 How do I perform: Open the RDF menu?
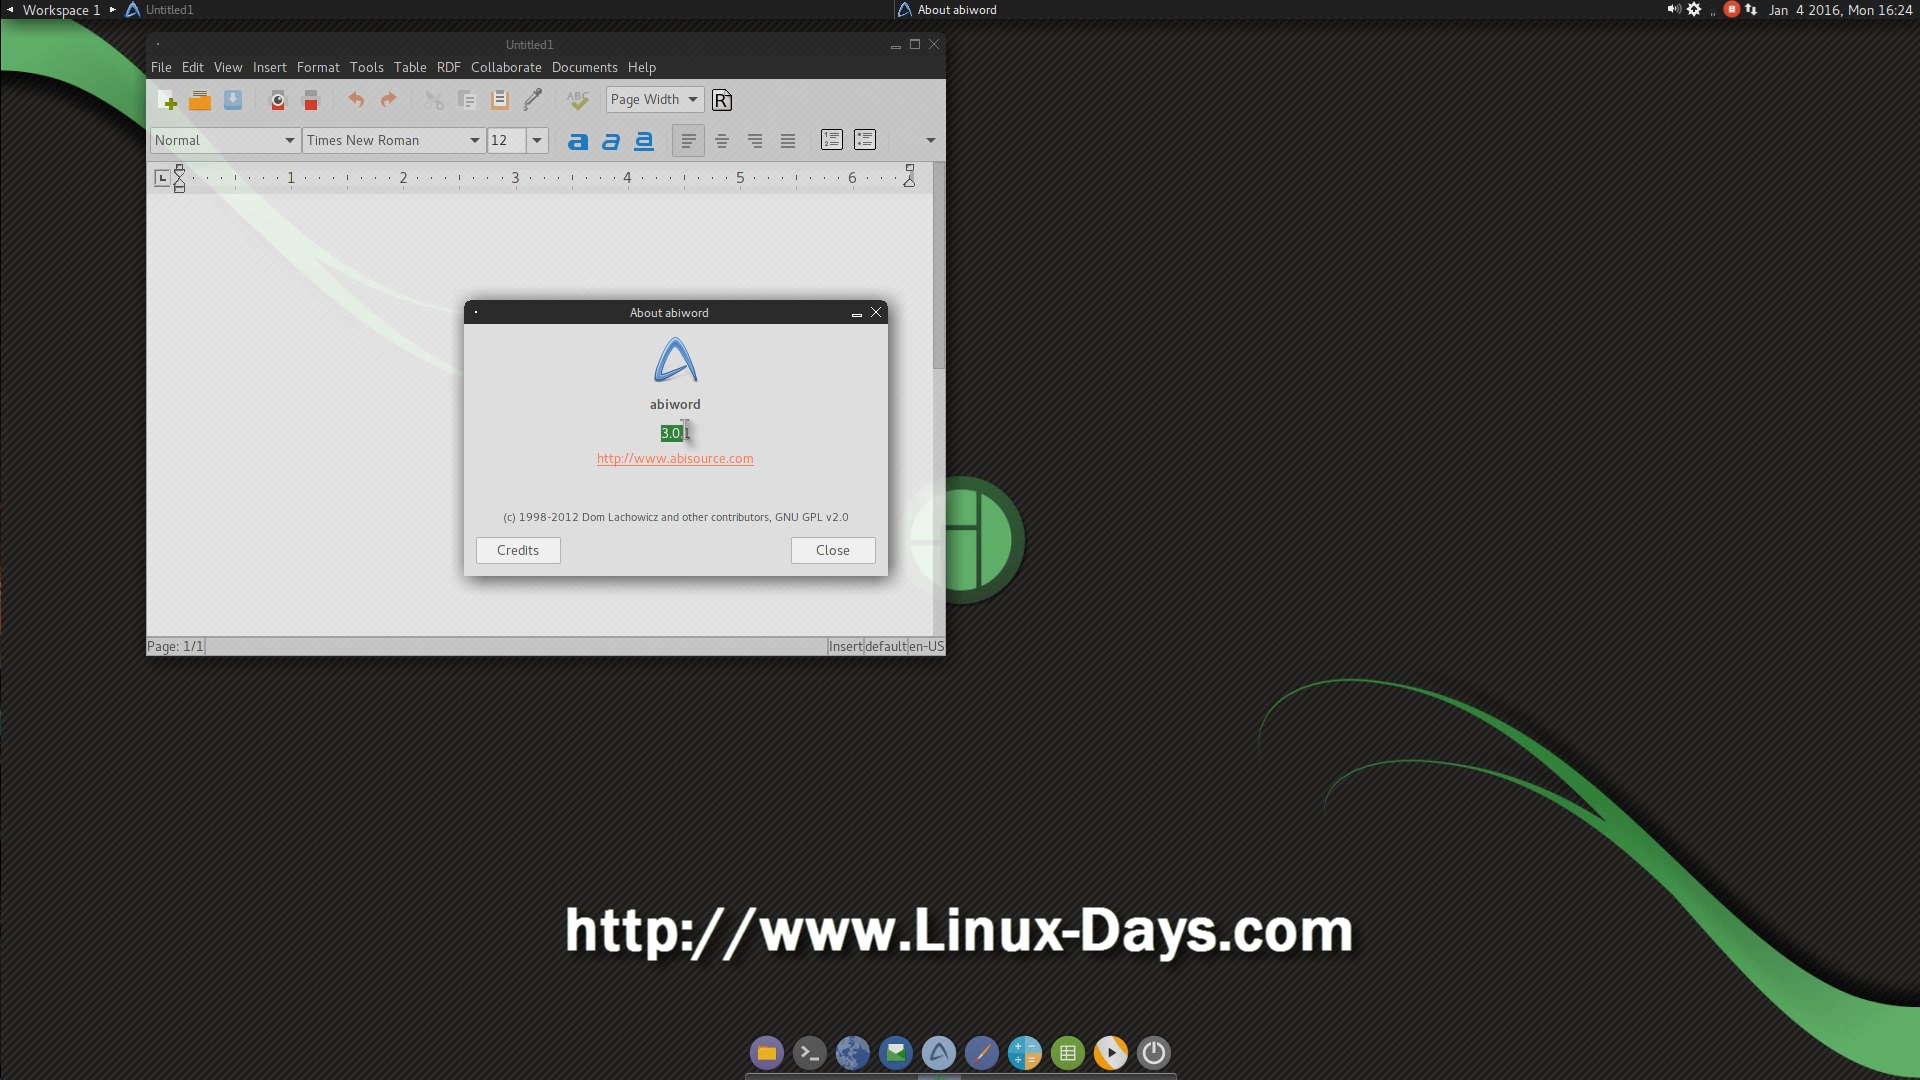pyautogui.click(x=449, y=67)
